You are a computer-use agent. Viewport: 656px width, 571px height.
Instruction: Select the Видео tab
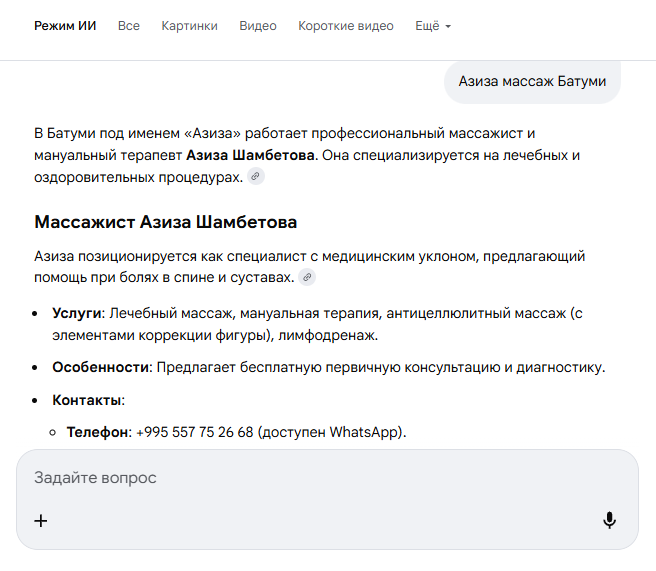point(258,26)
